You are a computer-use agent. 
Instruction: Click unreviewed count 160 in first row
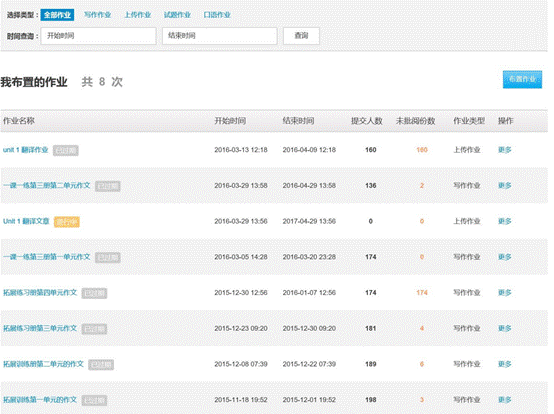tap(422, 150)
